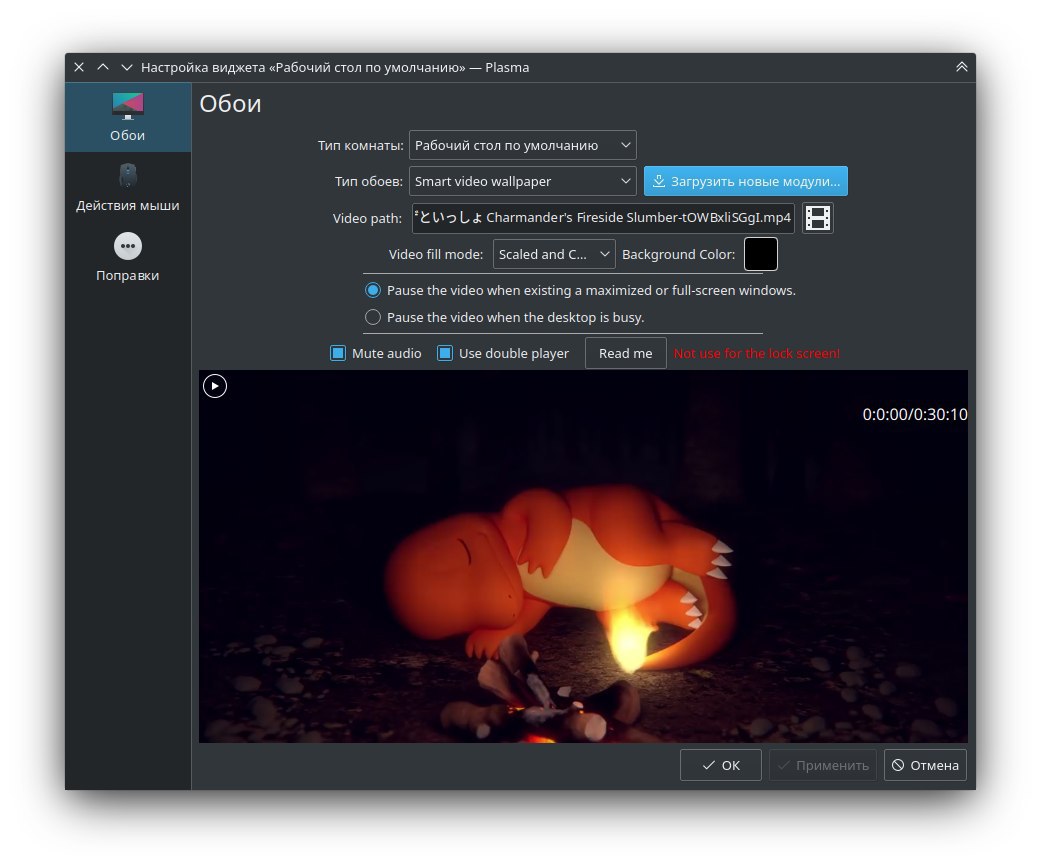
Task: Play the wallpaper video preview
Action: [x=214, y=386]
